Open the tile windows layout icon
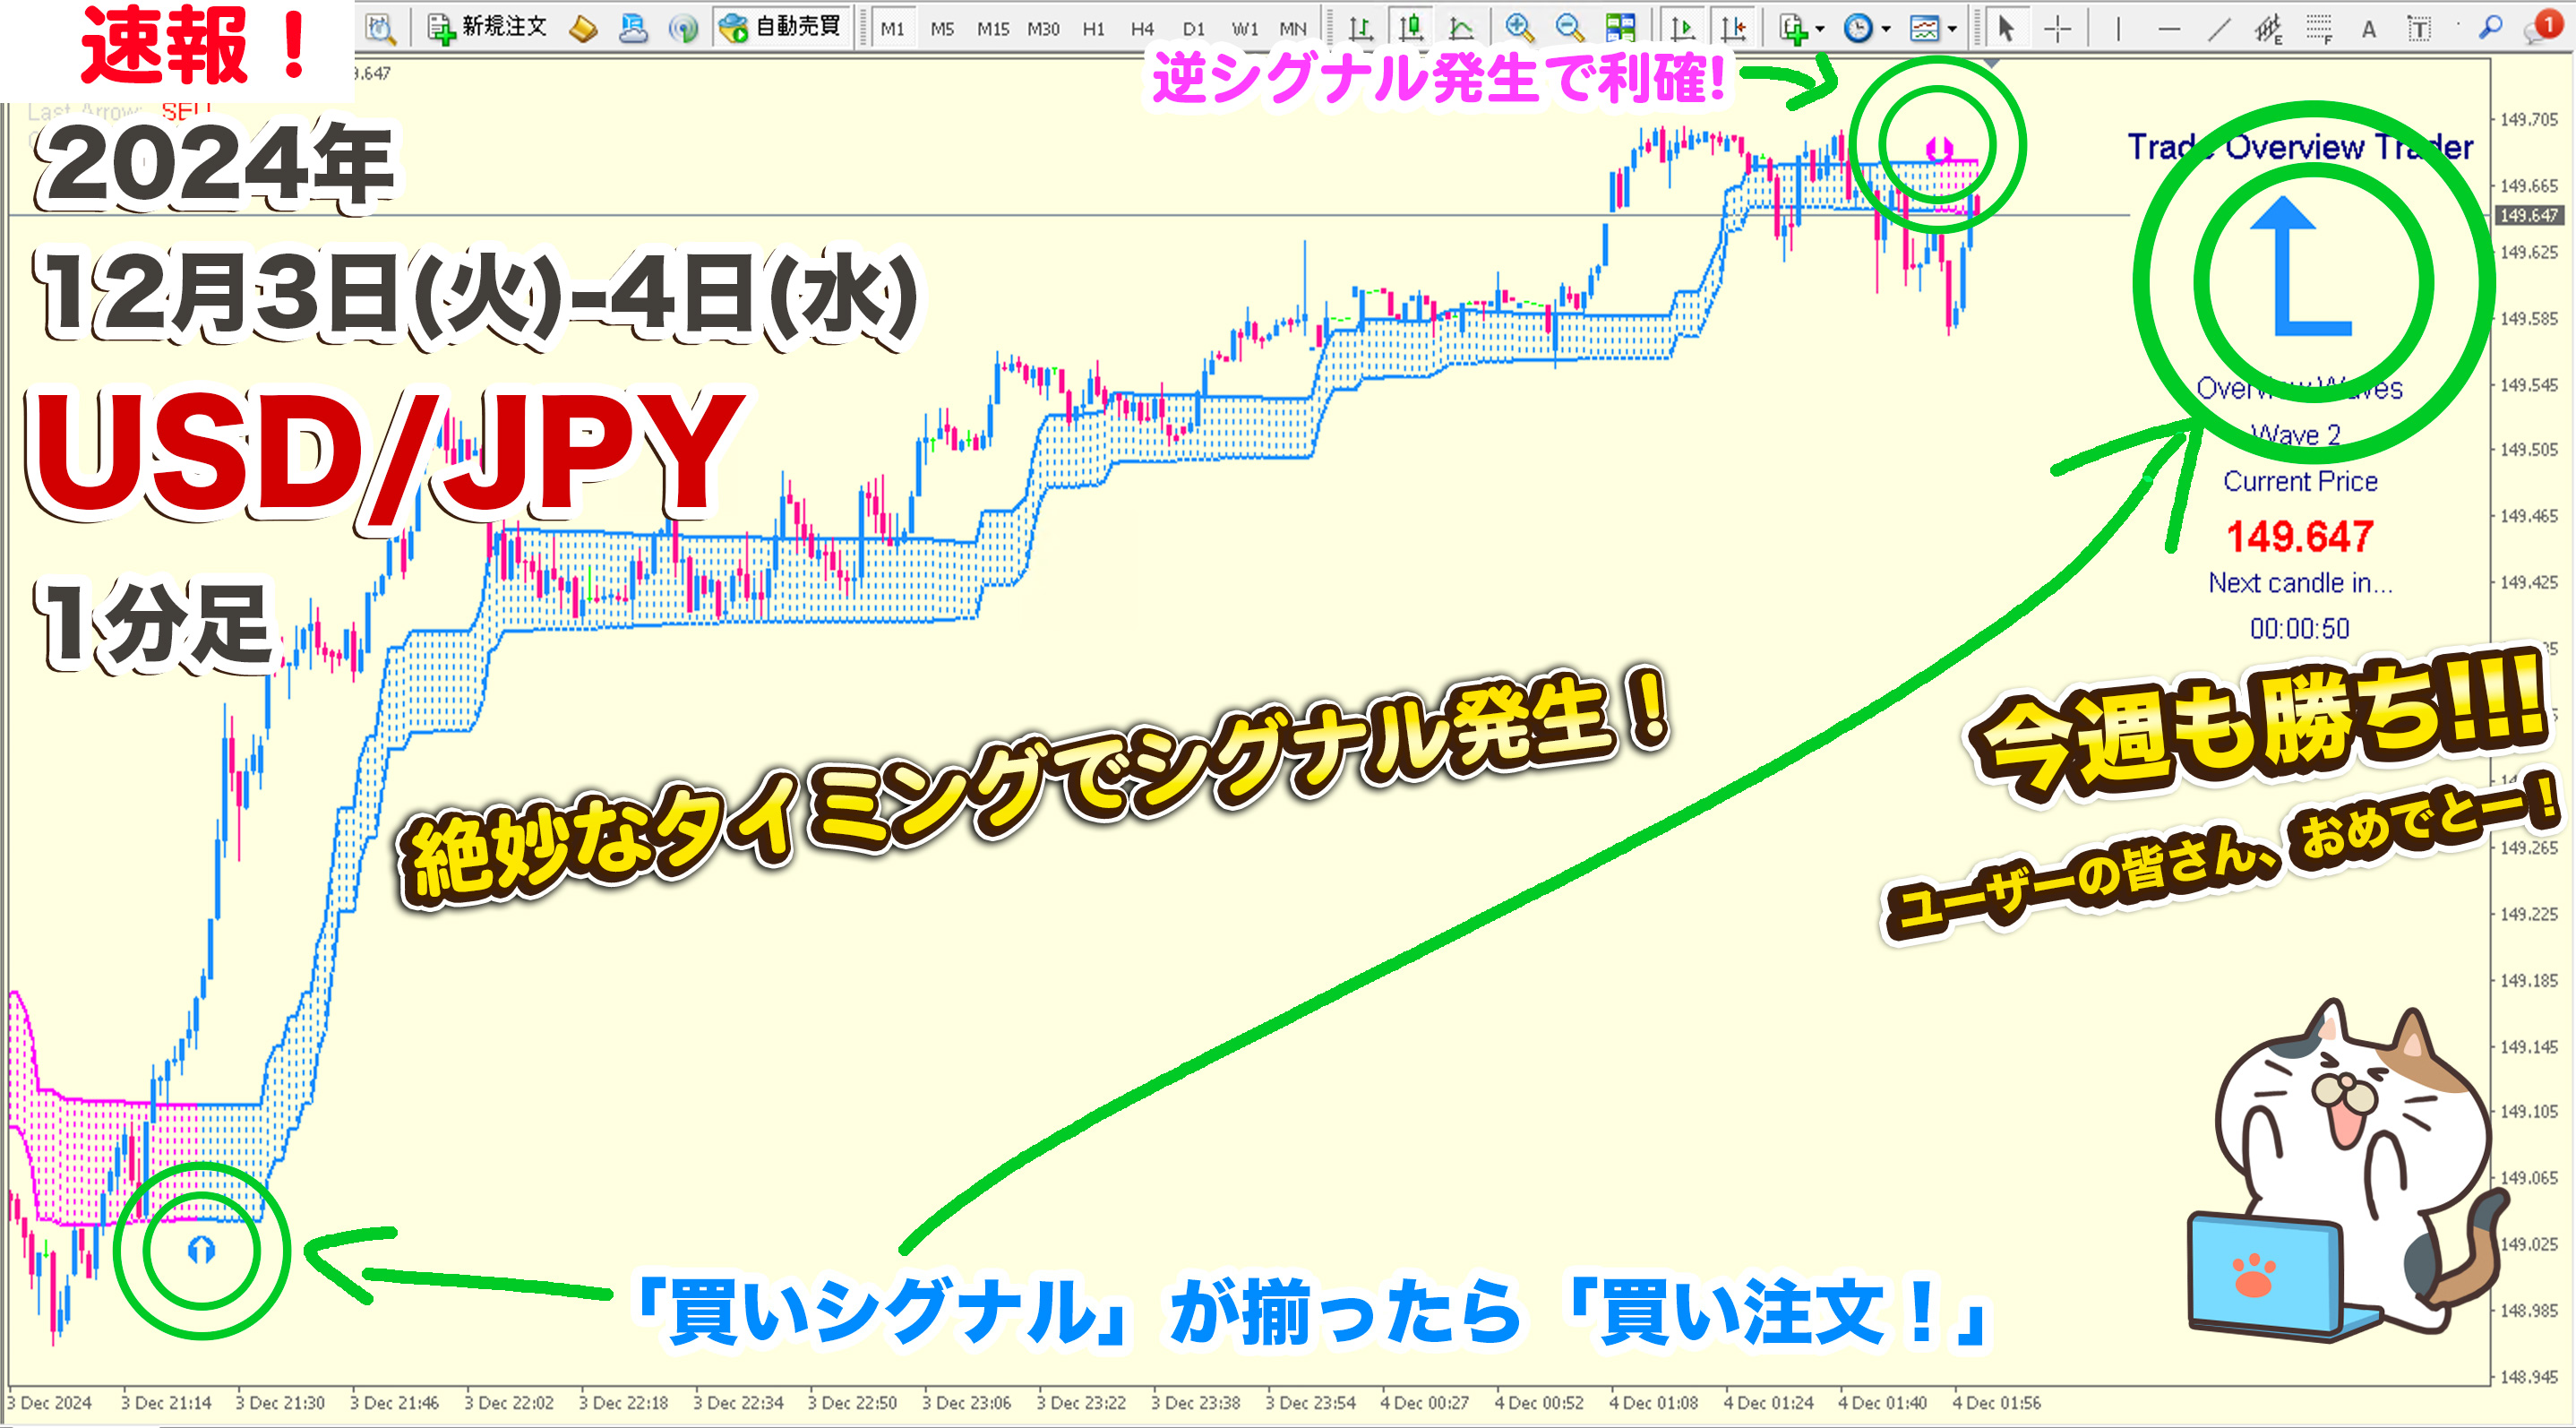The width and height of the screenshot is (2576, 1428). click(x=1620, y=28)
